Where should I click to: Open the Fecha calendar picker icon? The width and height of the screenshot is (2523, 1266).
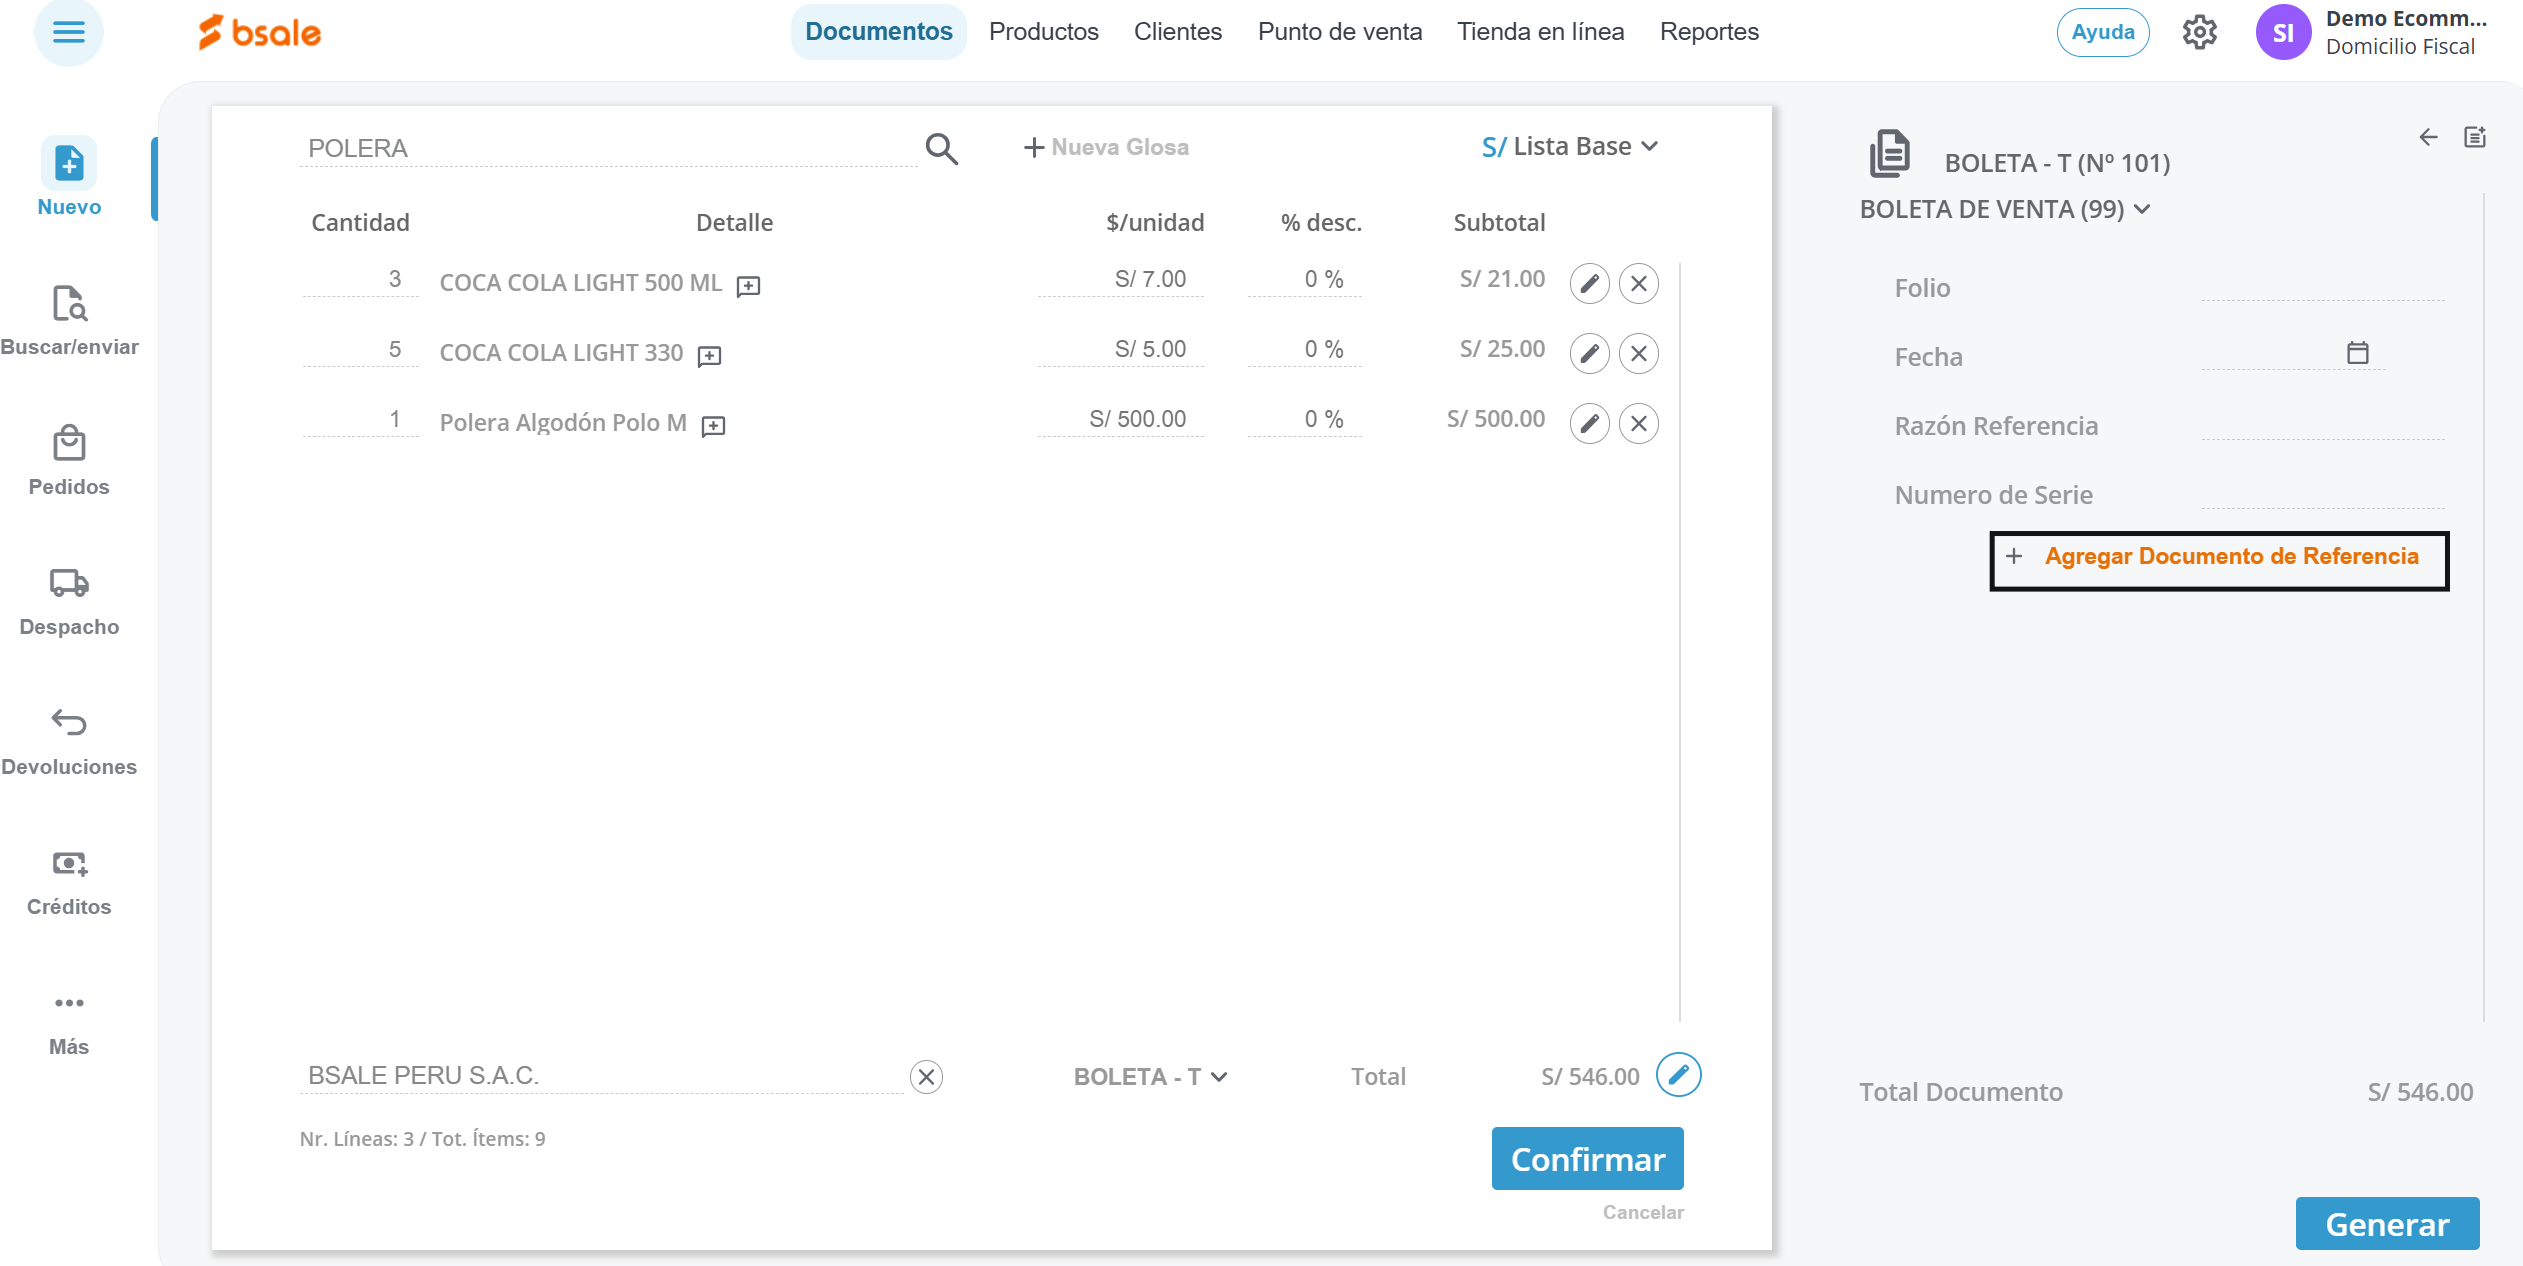point(2357,352)
